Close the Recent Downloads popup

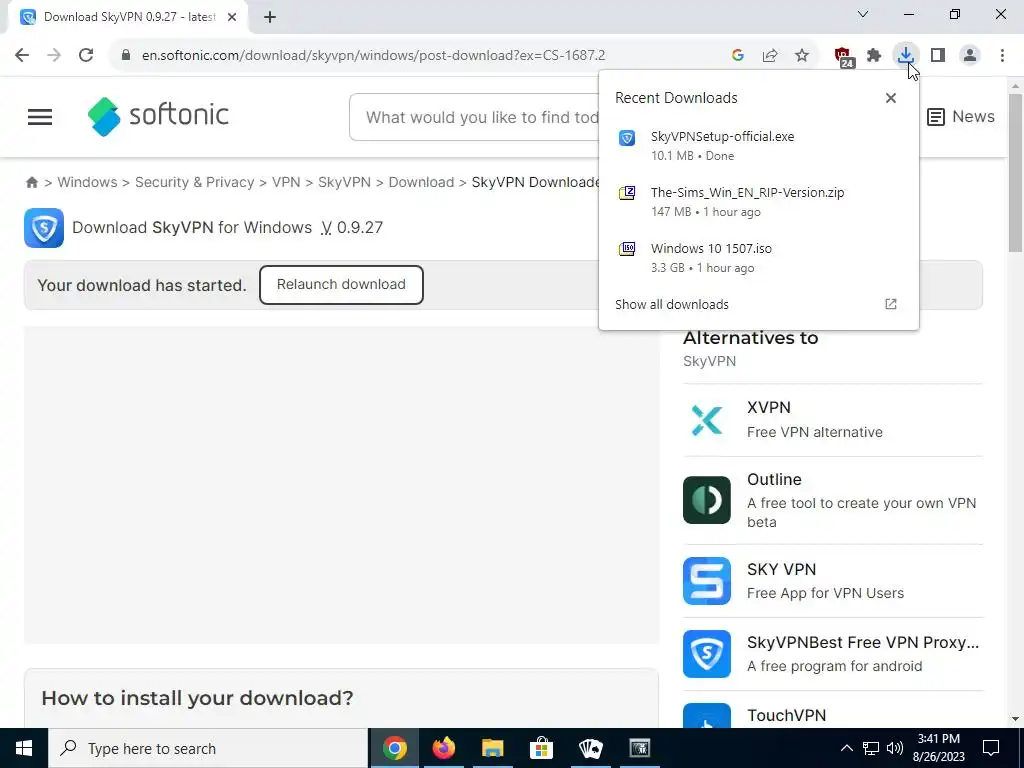tap(891, 98)
